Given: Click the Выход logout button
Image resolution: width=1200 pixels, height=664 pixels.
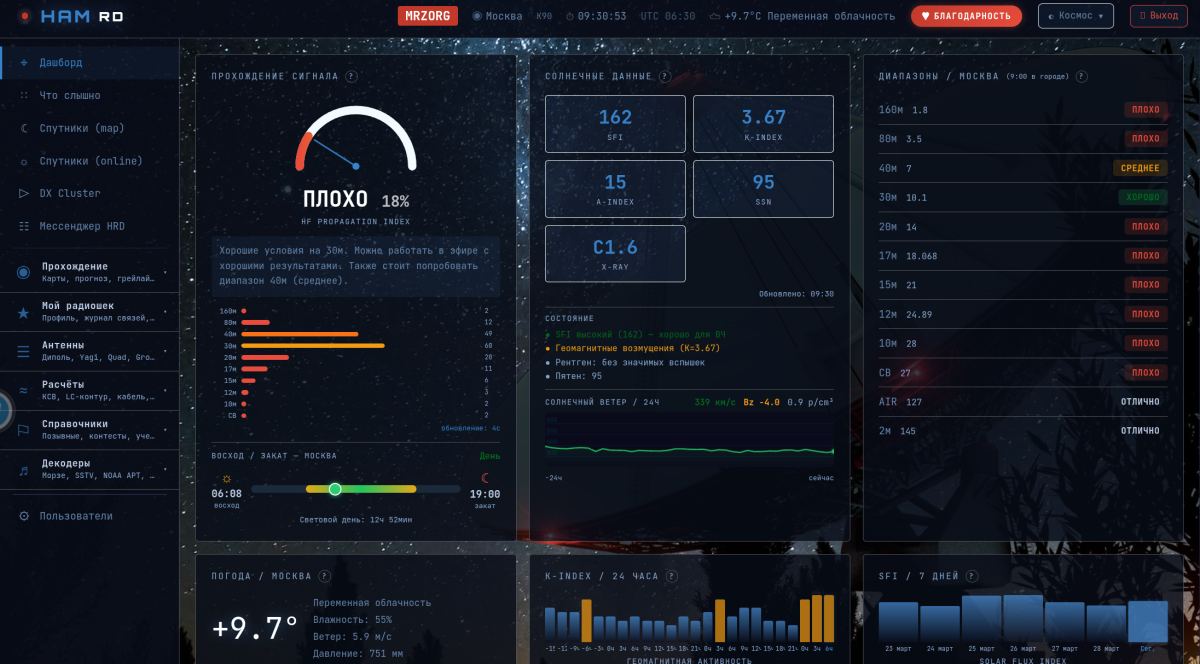Looking at the screenshot, I should [x=1159, y=16].
